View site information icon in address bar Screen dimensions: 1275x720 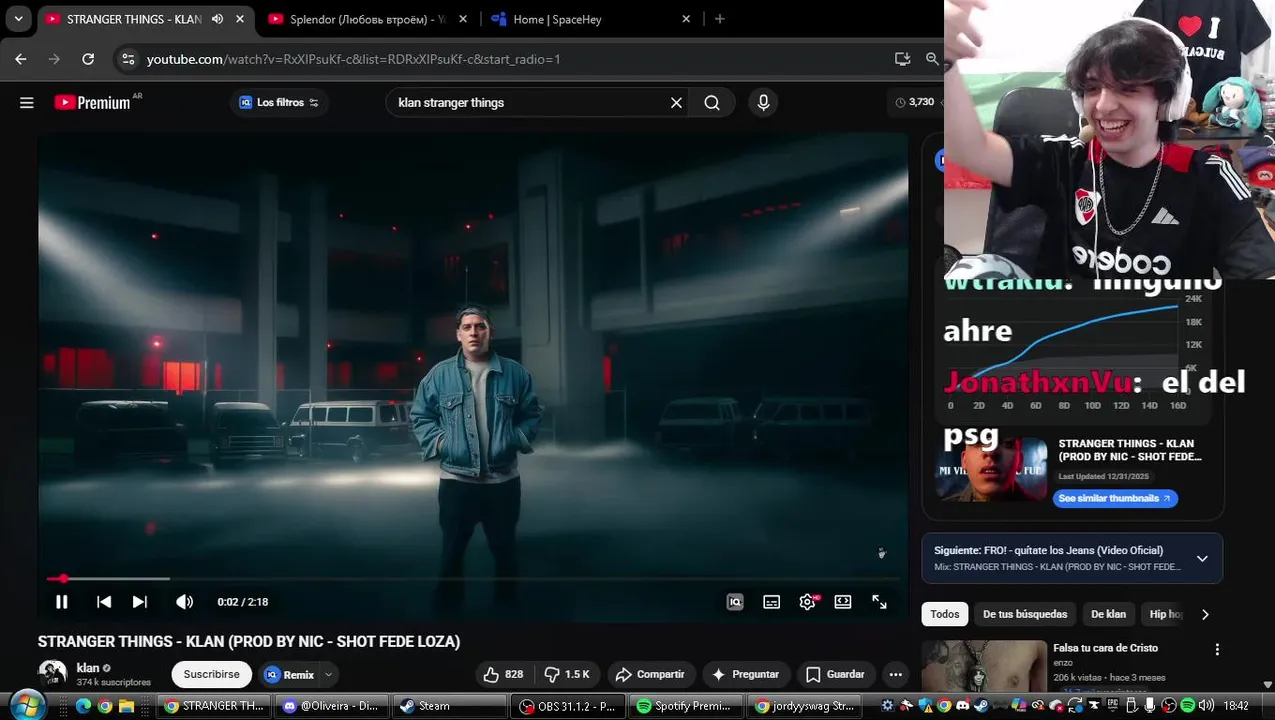tap(128, 59)
